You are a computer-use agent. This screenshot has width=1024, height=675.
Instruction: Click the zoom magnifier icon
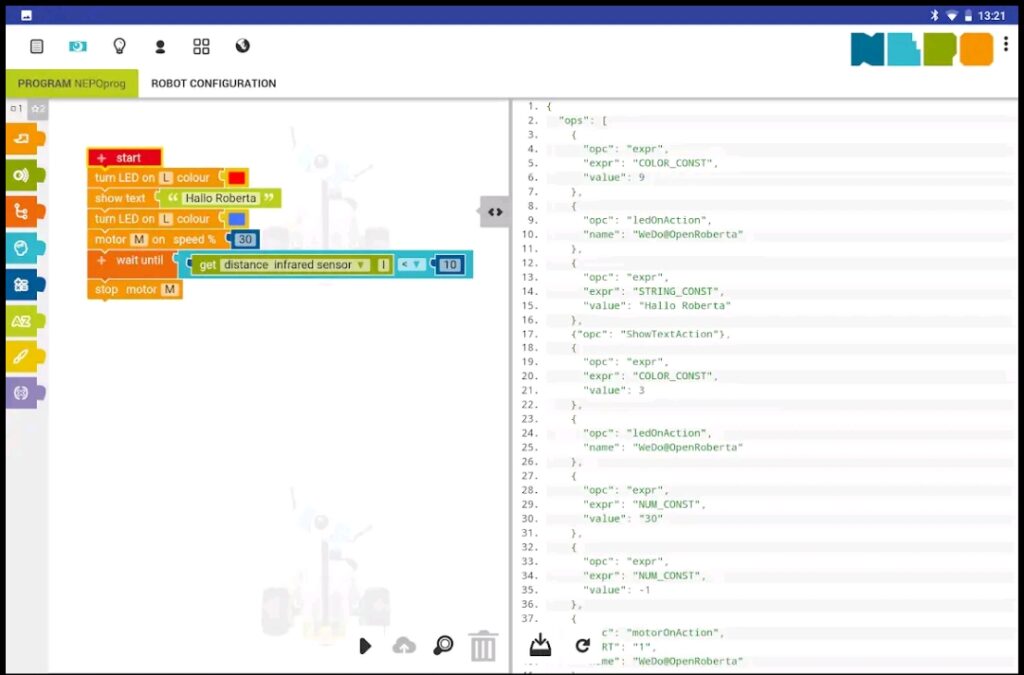pos(443,646)
